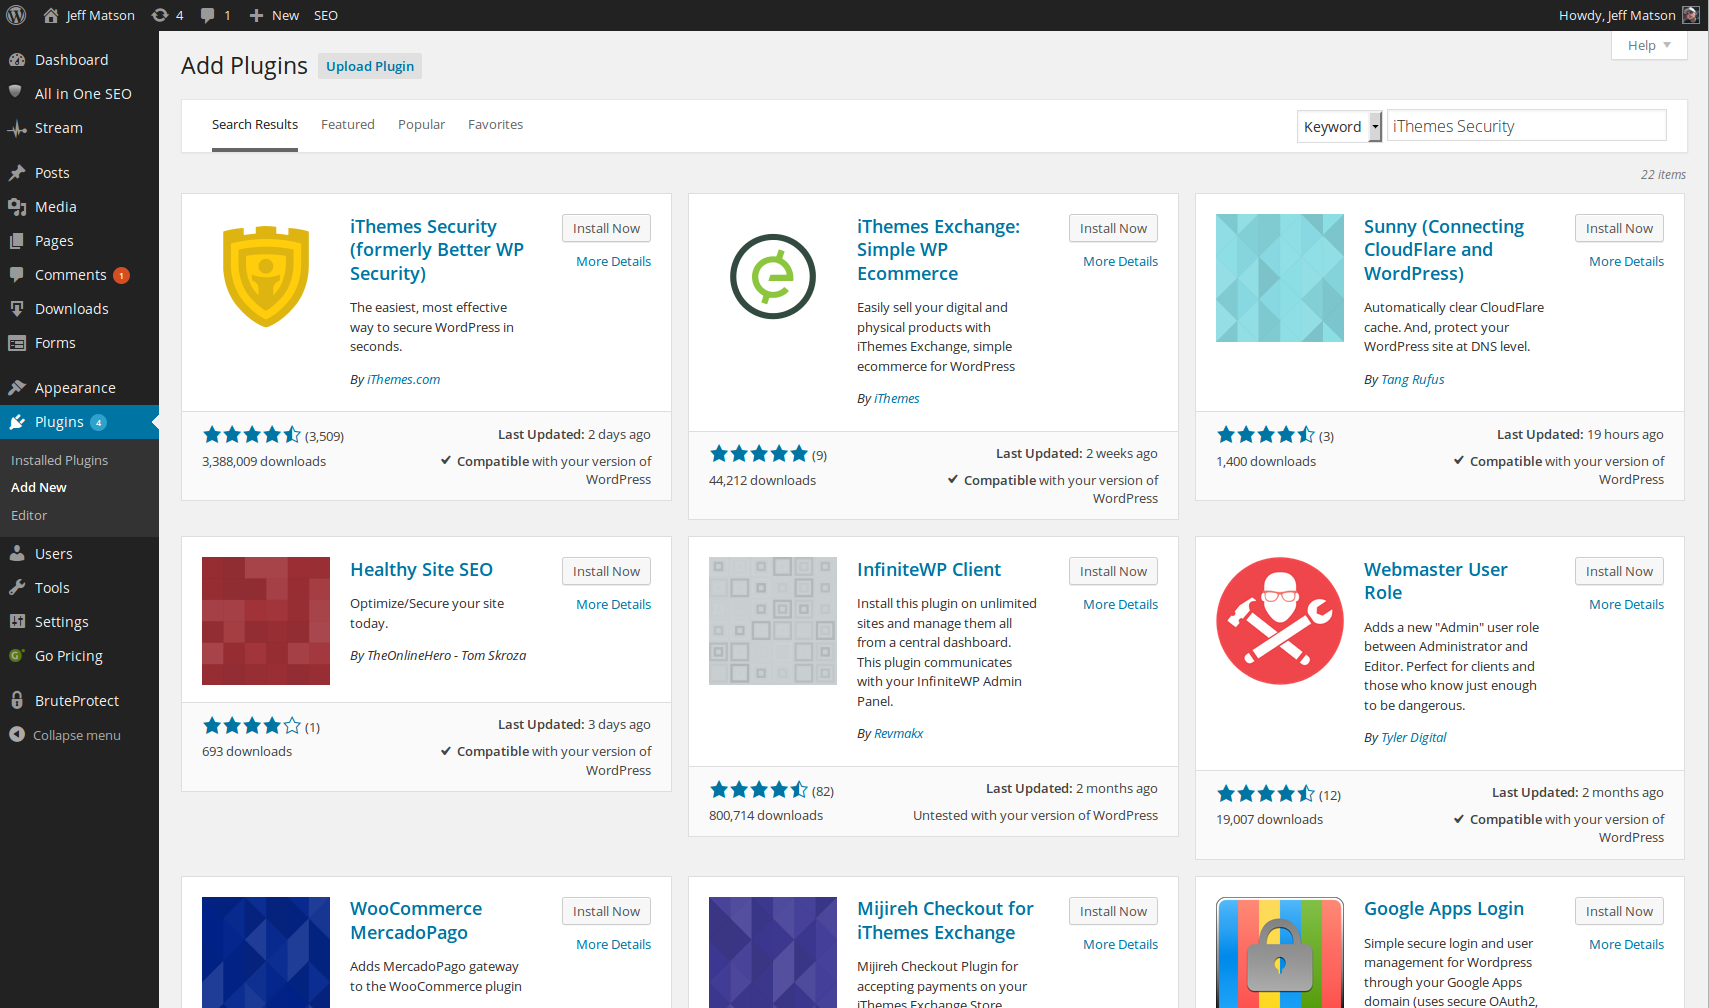Open the Mijireh Checkout for iThemes Exchange title
Viewport: 1709px width, 1008px height.
[945, 921]
